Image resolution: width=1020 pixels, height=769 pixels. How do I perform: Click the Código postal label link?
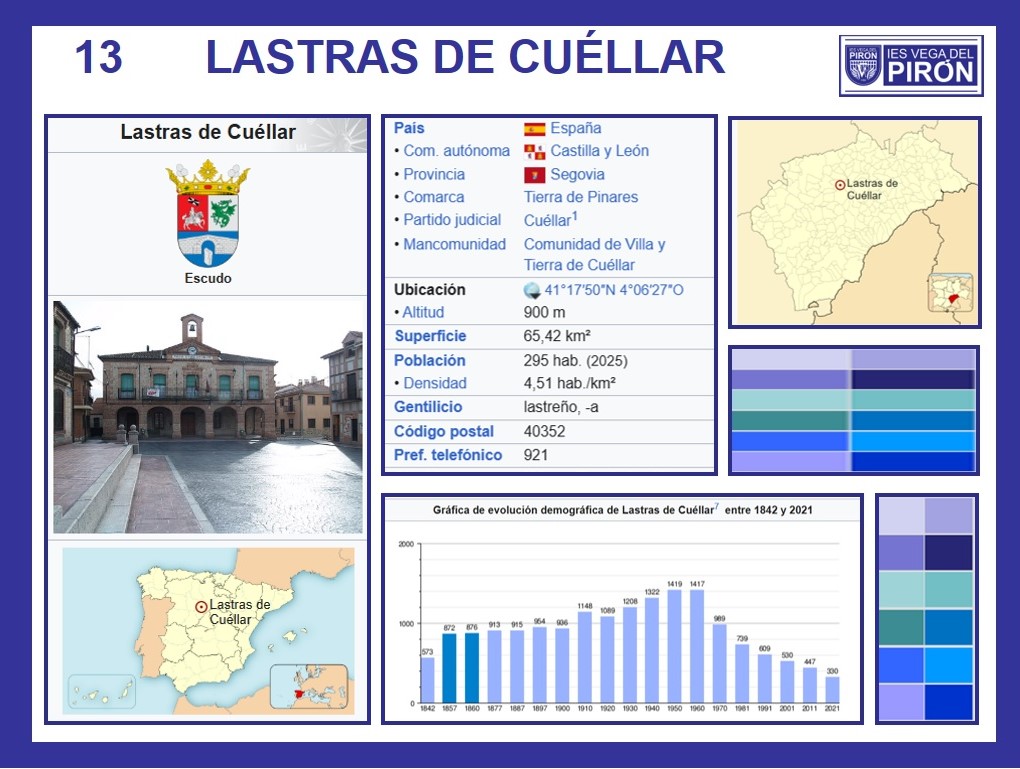(x=444, y=431)
